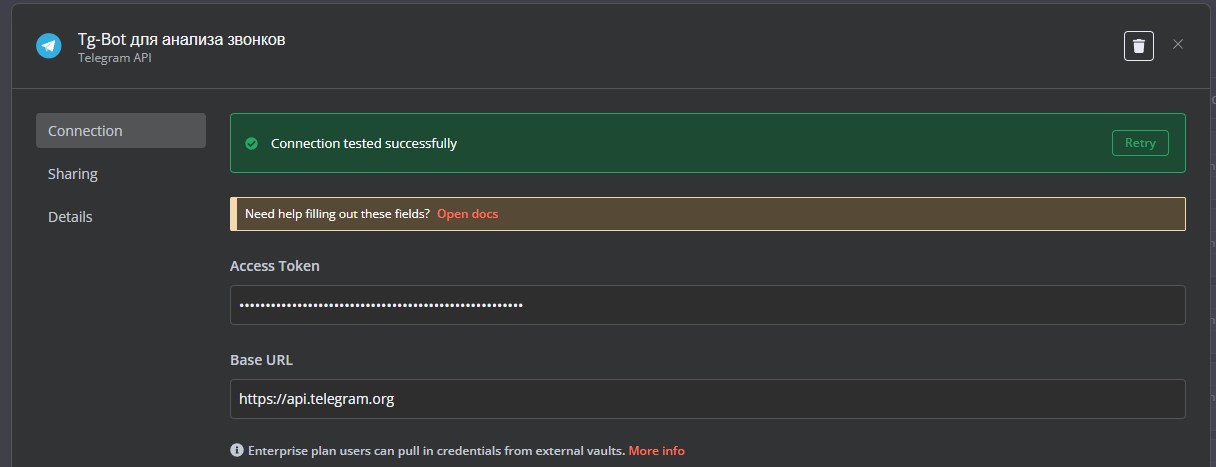
Task: Click the Telegram logo icon
Action: point(49,46)
